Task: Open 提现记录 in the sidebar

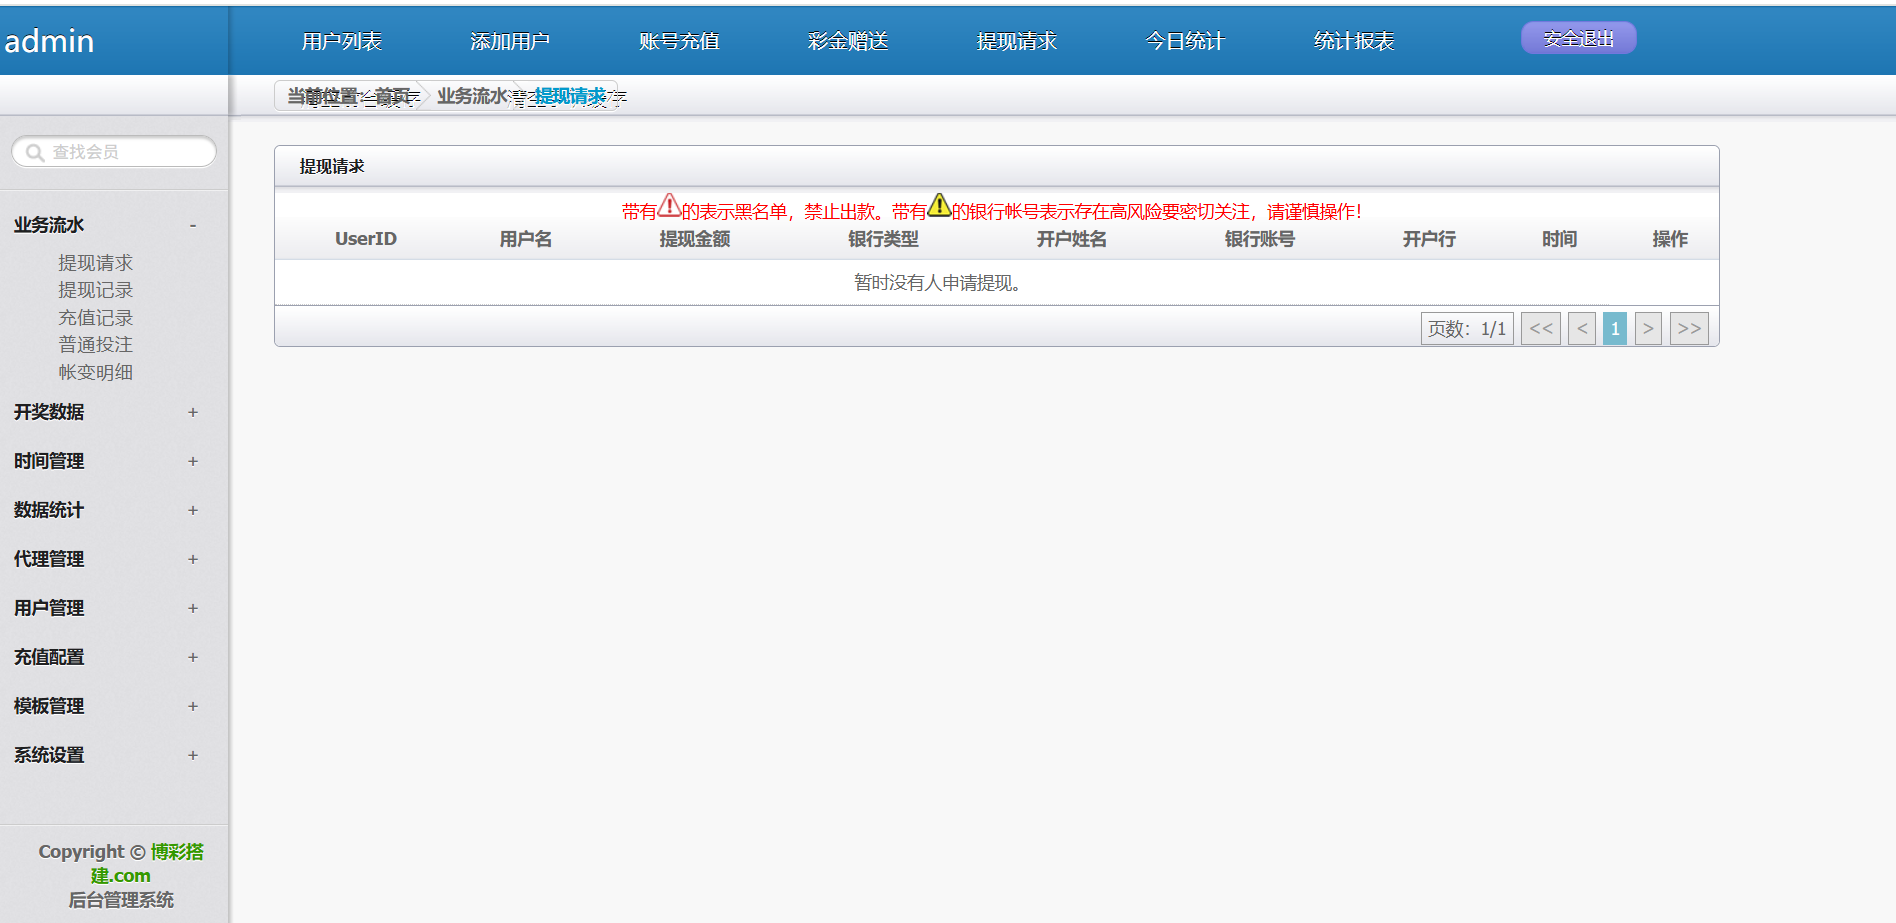Action: 95,290
